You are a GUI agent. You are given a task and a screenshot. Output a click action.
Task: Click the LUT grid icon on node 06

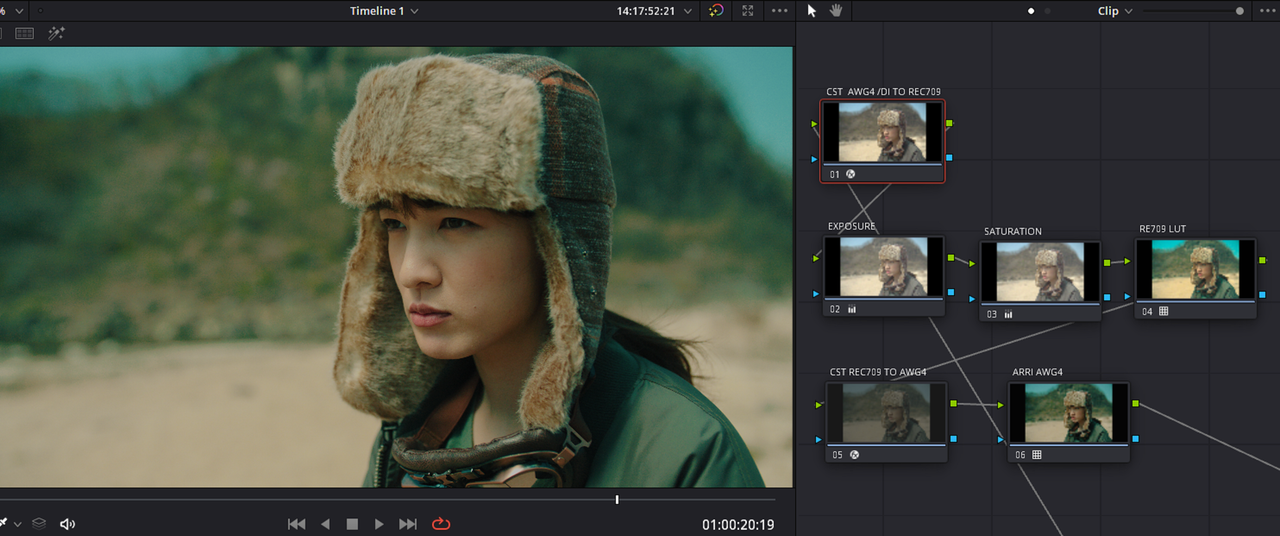click(x=1037, y=455)
